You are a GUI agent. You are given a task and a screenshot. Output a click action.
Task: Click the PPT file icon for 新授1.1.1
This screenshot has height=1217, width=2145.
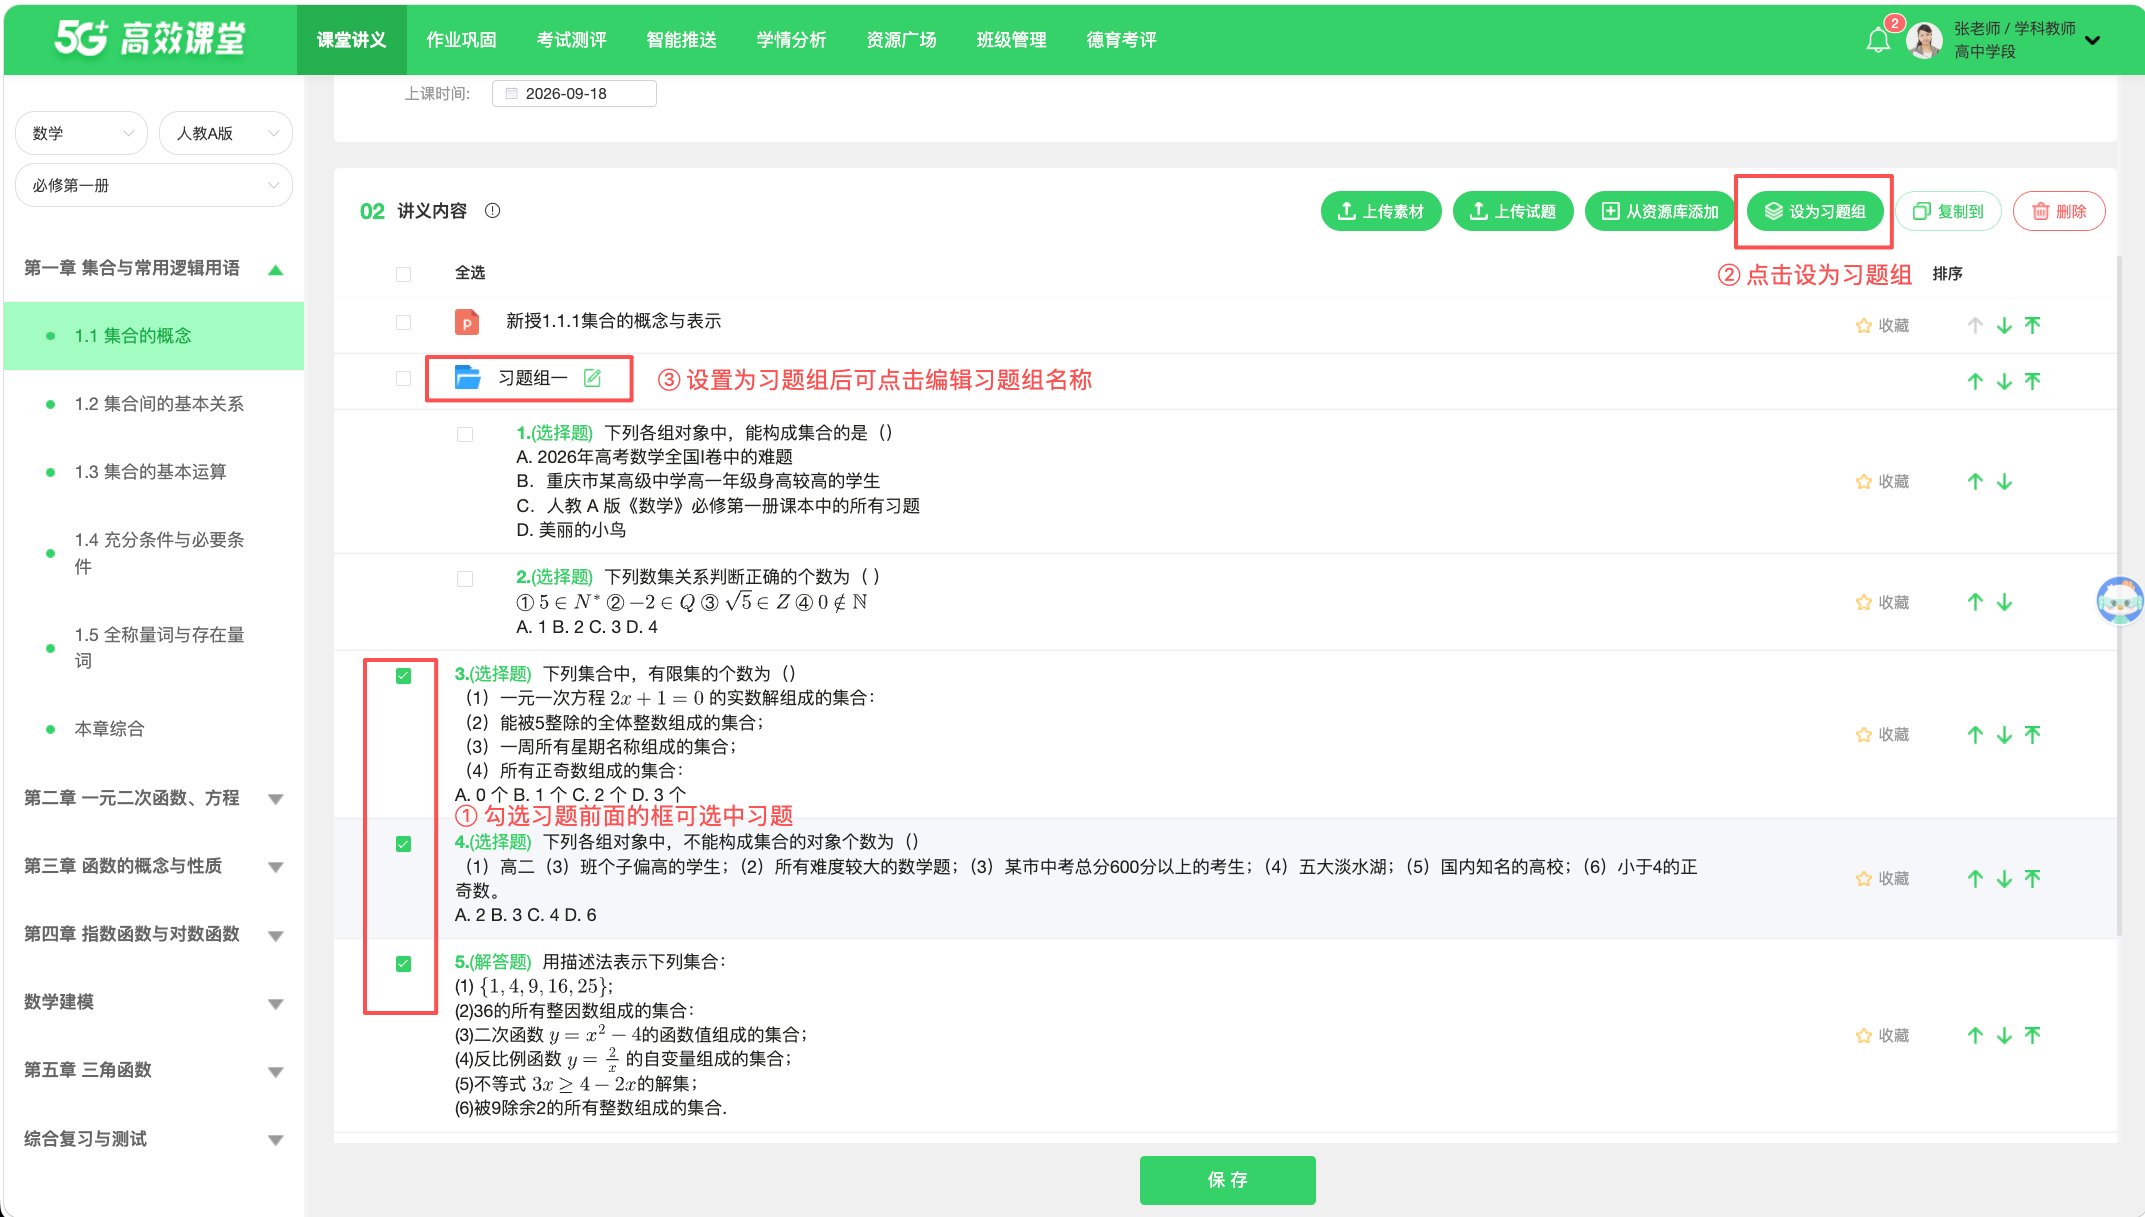(x=467, y=322)
